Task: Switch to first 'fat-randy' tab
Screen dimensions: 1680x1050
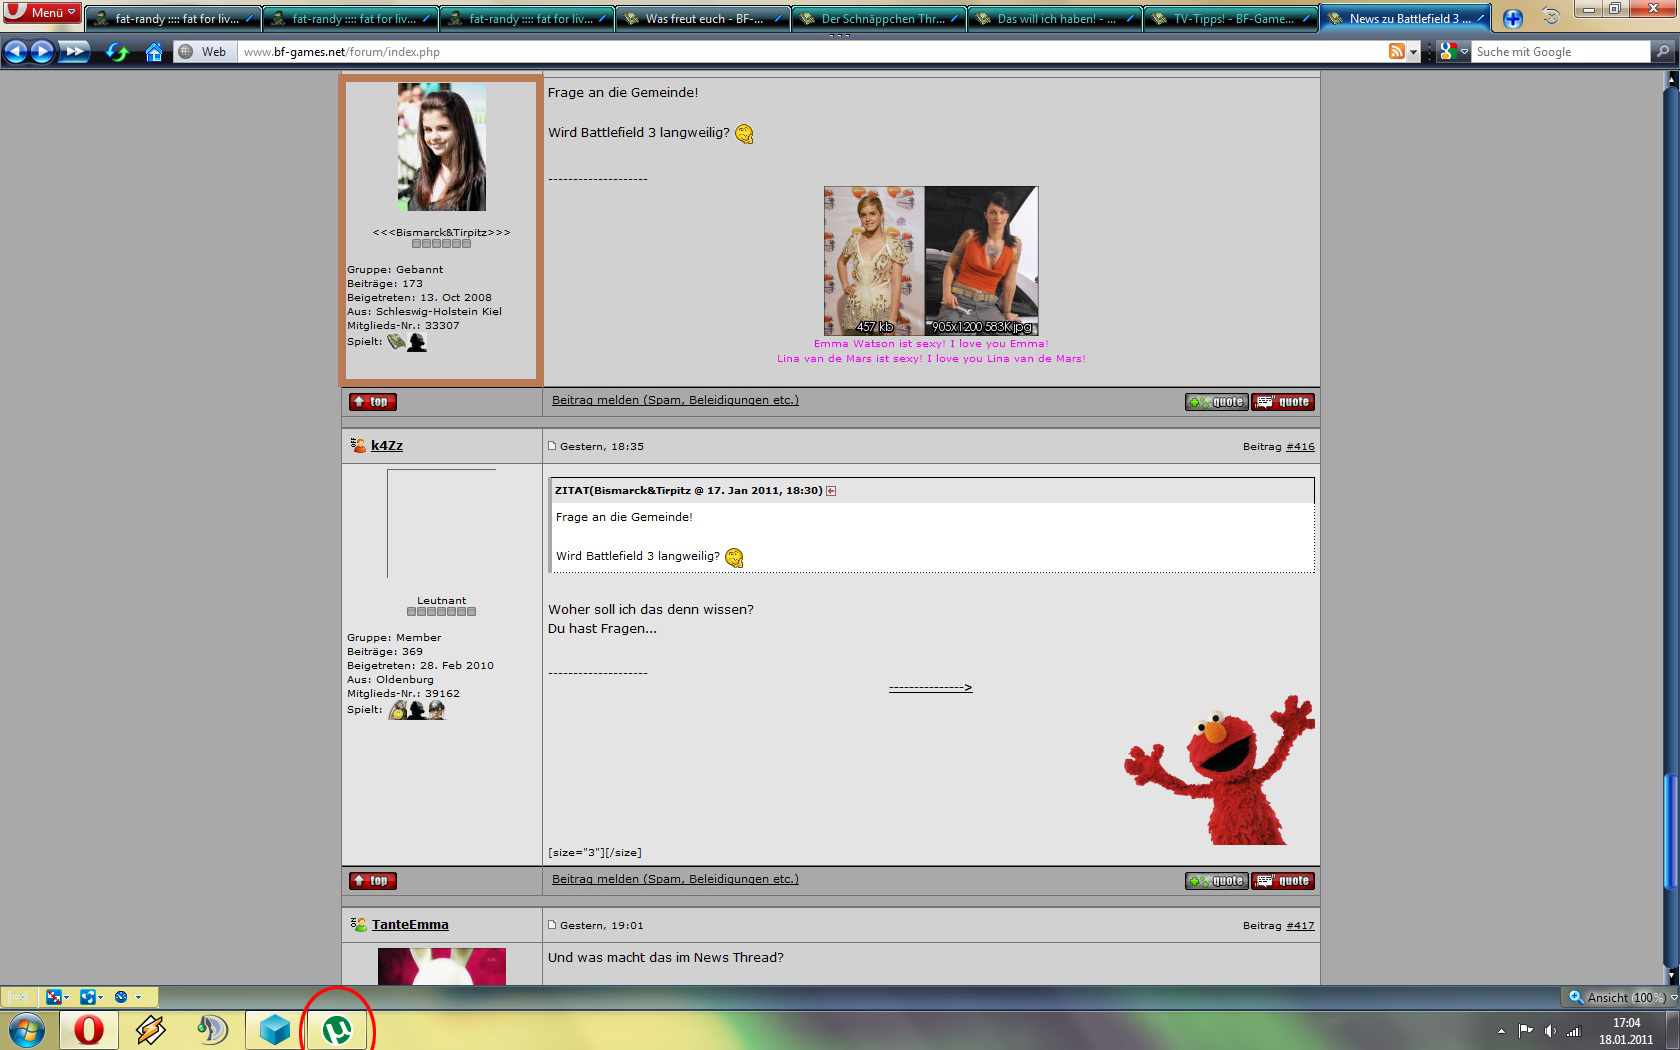Action: [173, 18]
